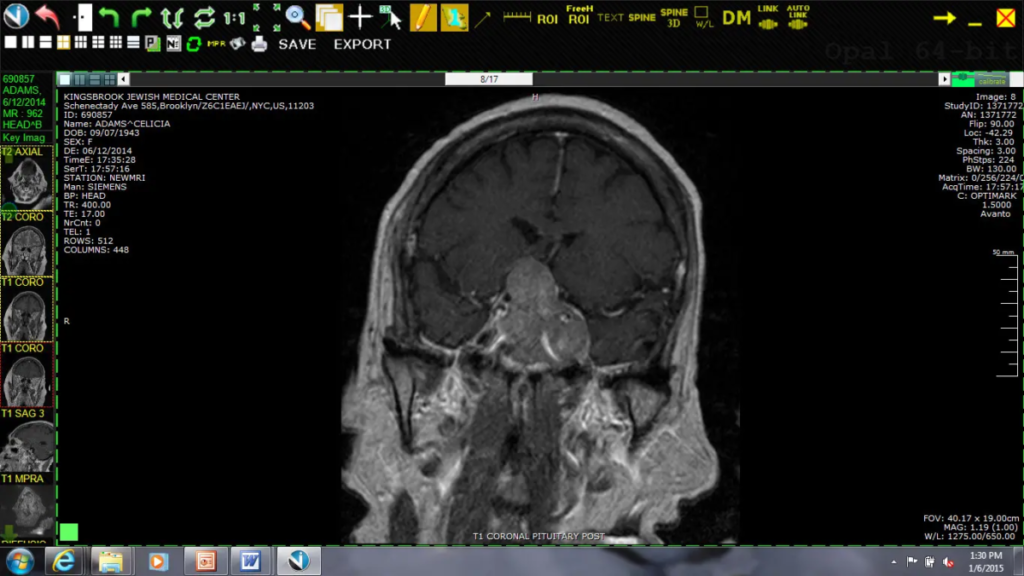Select the TEXT annotation tool
Image resolution: width=1024 pixels, height=576 pixels.
click(x=610, y=18)
